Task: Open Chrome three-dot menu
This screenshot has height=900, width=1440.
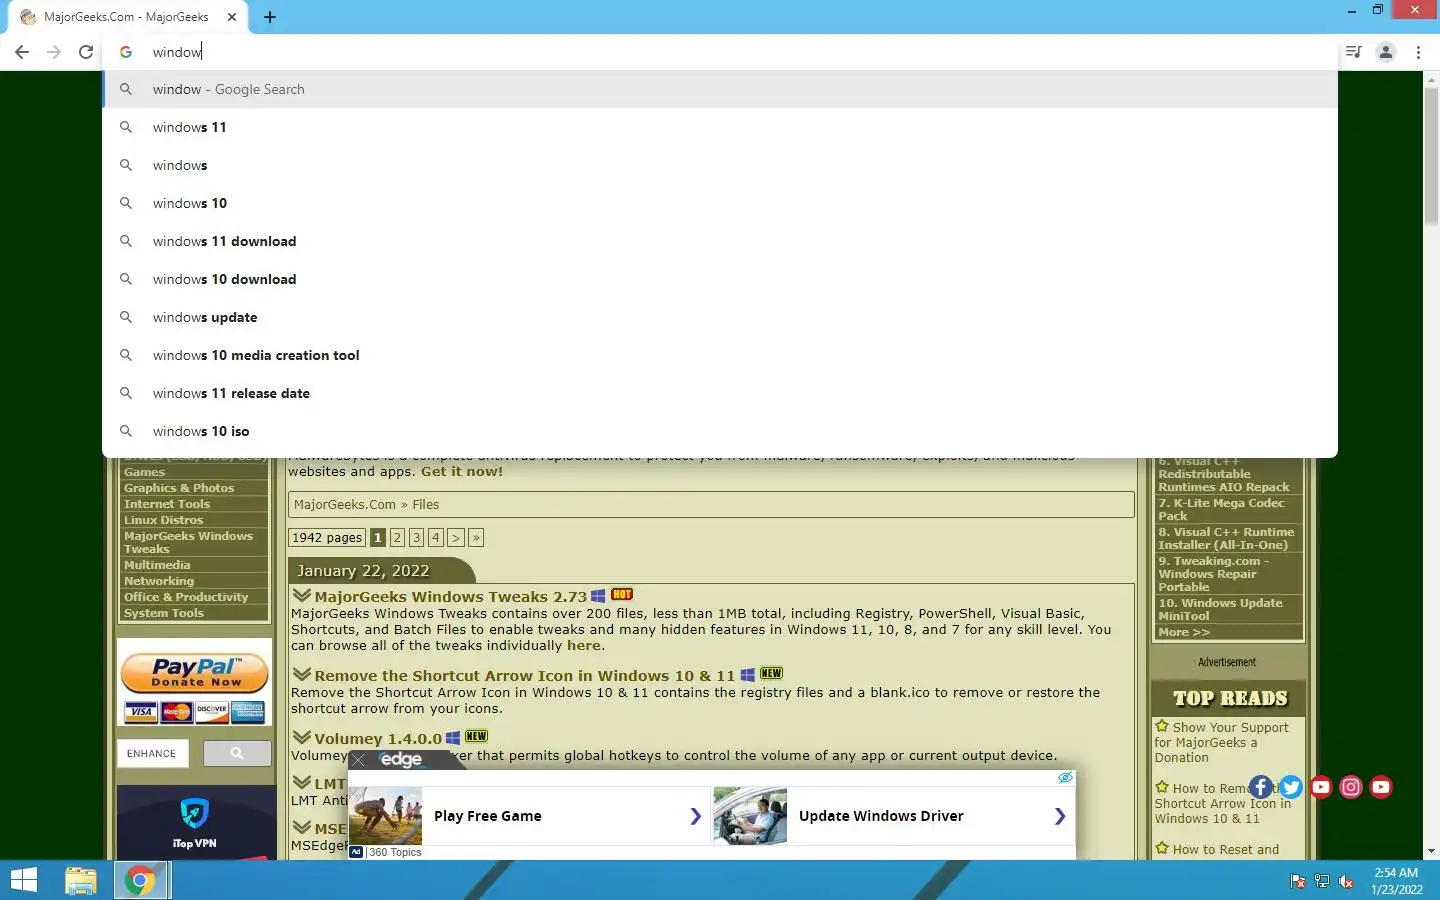Action: [1418, 52]
